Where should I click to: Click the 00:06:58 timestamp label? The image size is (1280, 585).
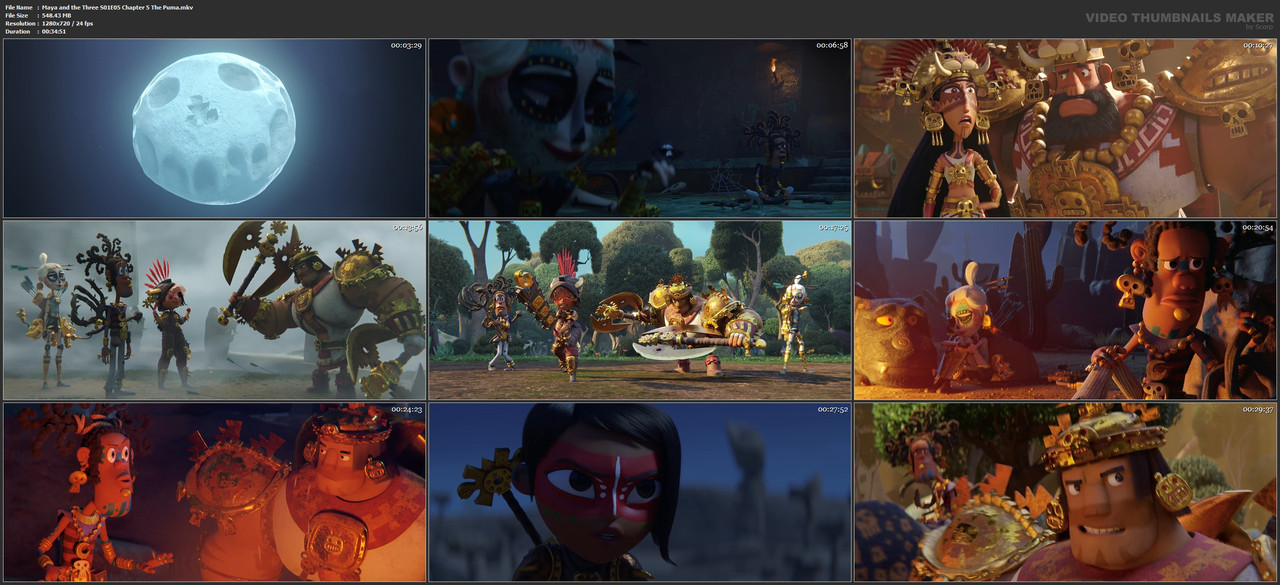pos(832,46)
